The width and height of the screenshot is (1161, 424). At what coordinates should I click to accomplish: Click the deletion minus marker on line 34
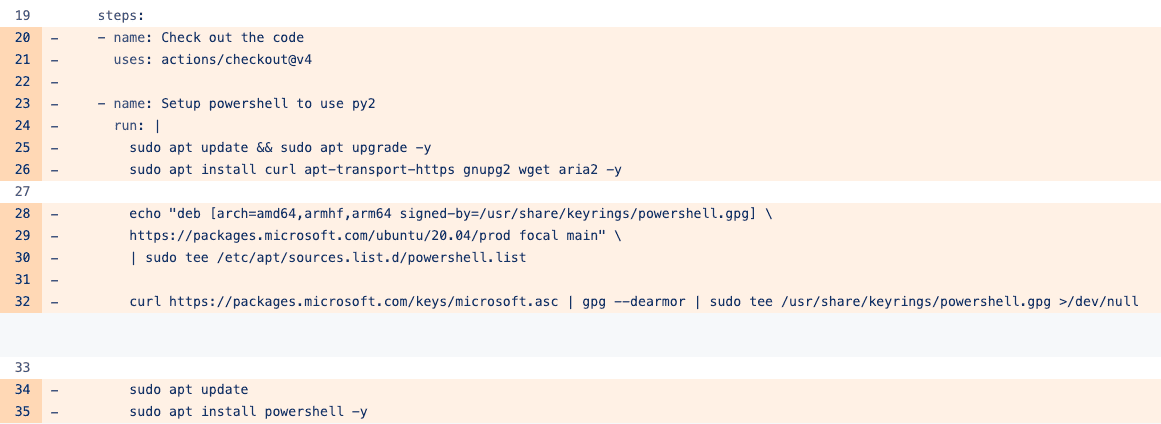click(53, 389)
